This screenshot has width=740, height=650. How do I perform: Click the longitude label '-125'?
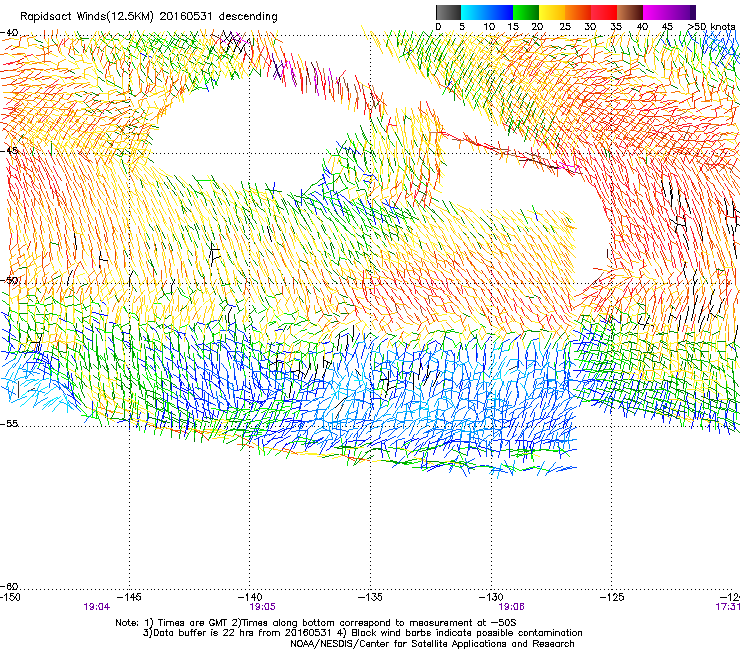612,597
